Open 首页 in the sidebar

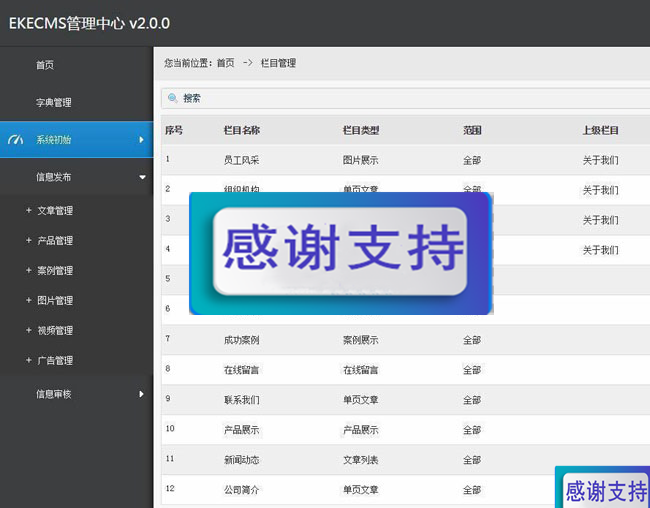[x=45, y=65]
